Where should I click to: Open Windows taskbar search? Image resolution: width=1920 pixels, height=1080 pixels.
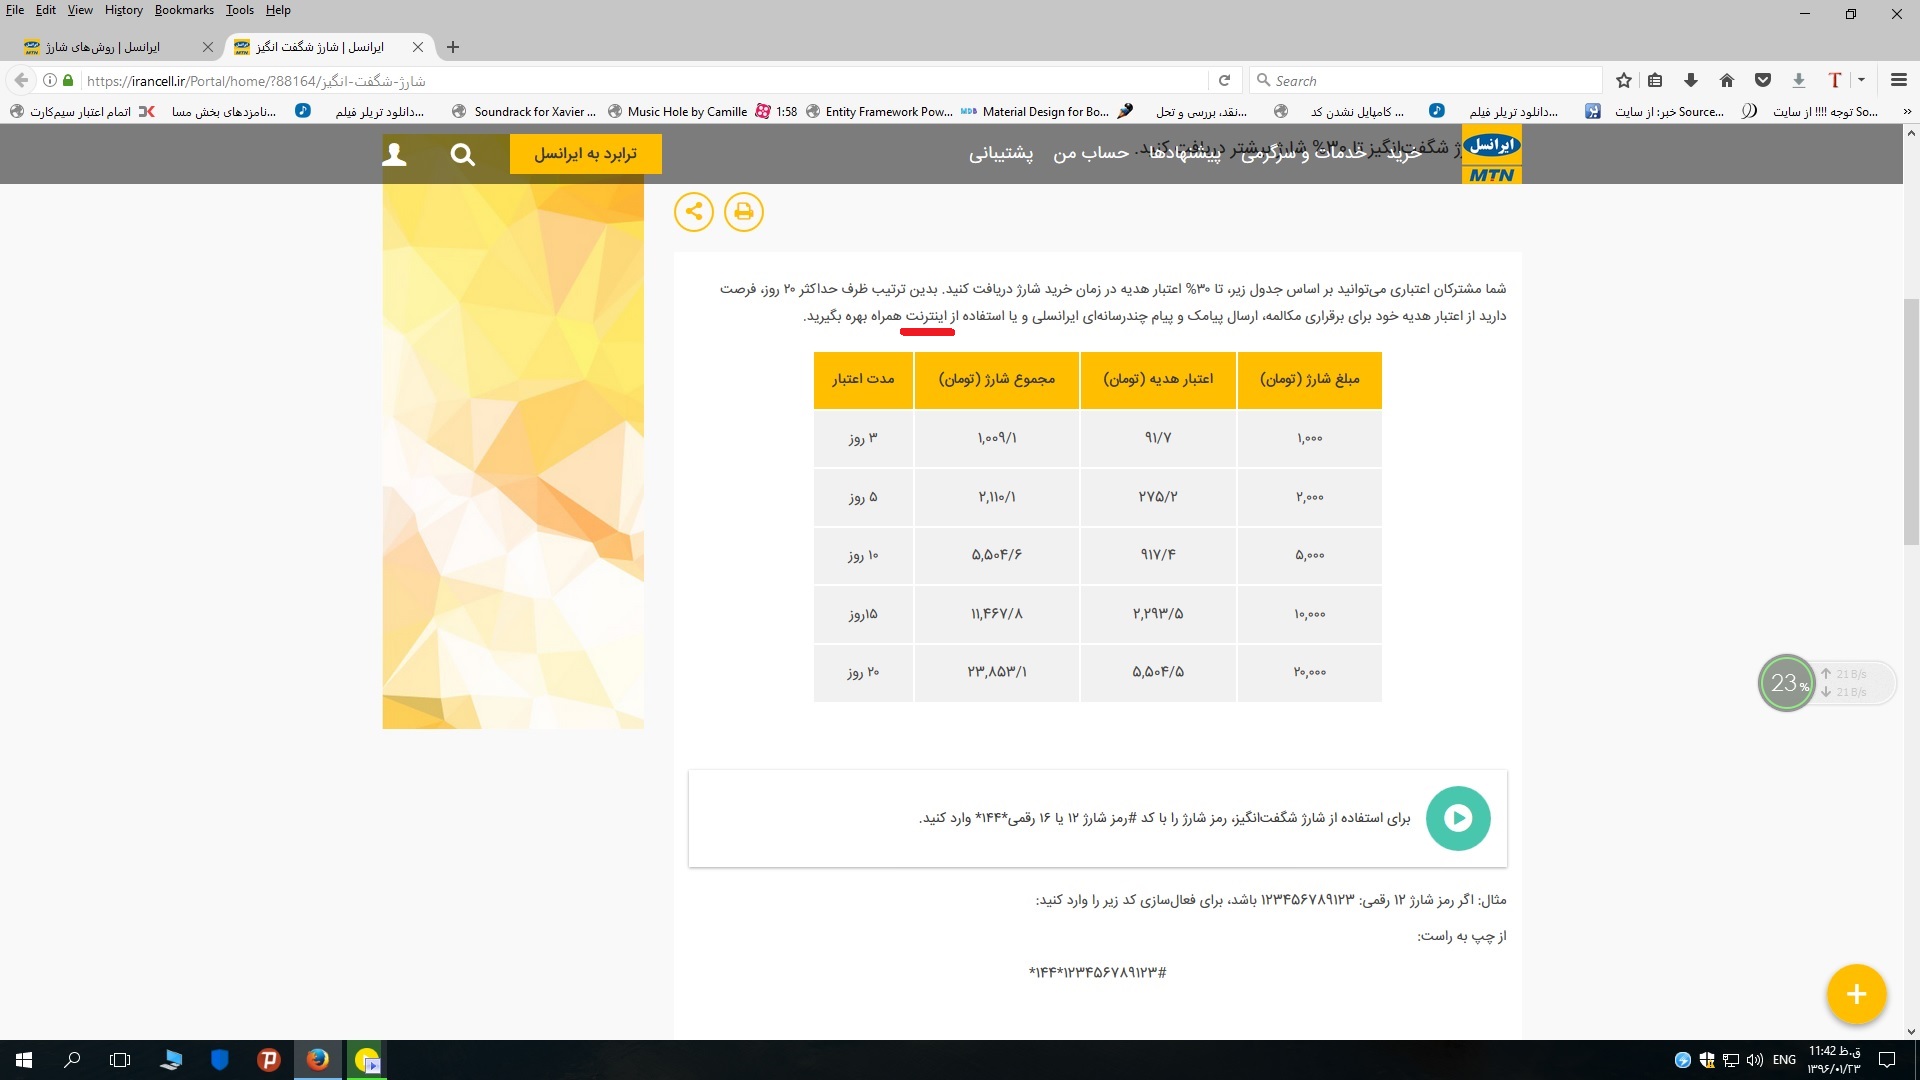[x=72, y=1060]
